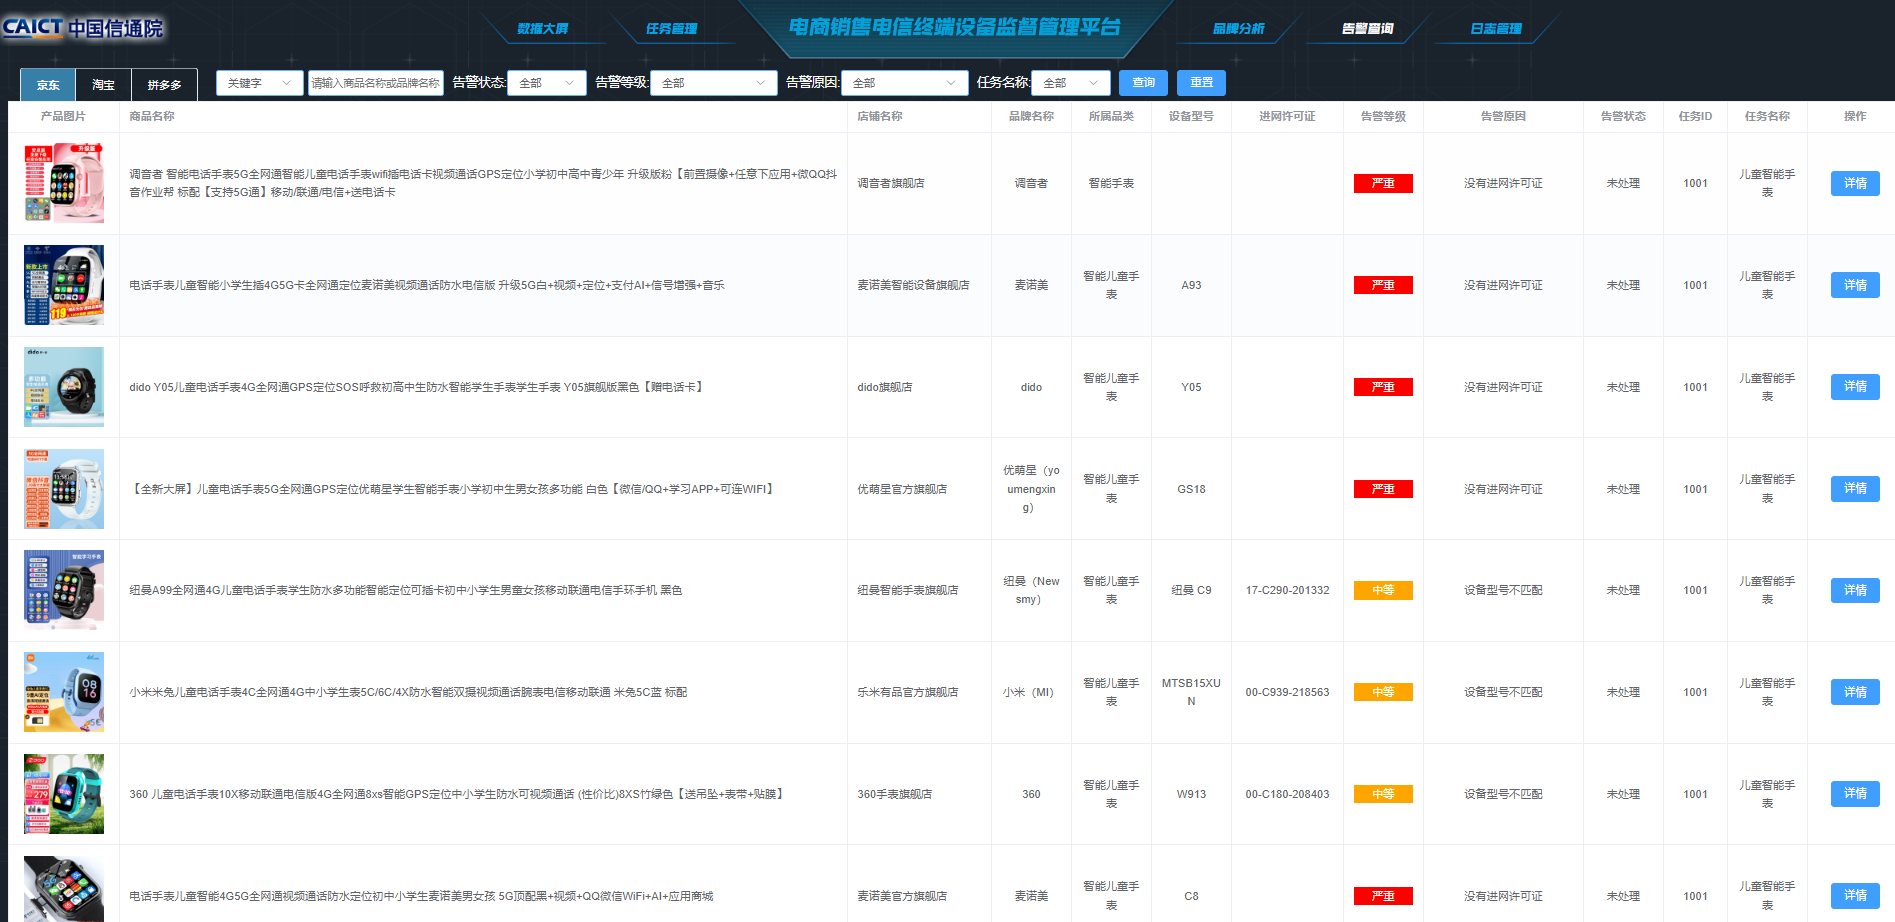The height and width of the screenshot is (922, 1895).
Task: Click the platform title 电商销售电信终端设备监督管理平台
Action: (954, 27)
